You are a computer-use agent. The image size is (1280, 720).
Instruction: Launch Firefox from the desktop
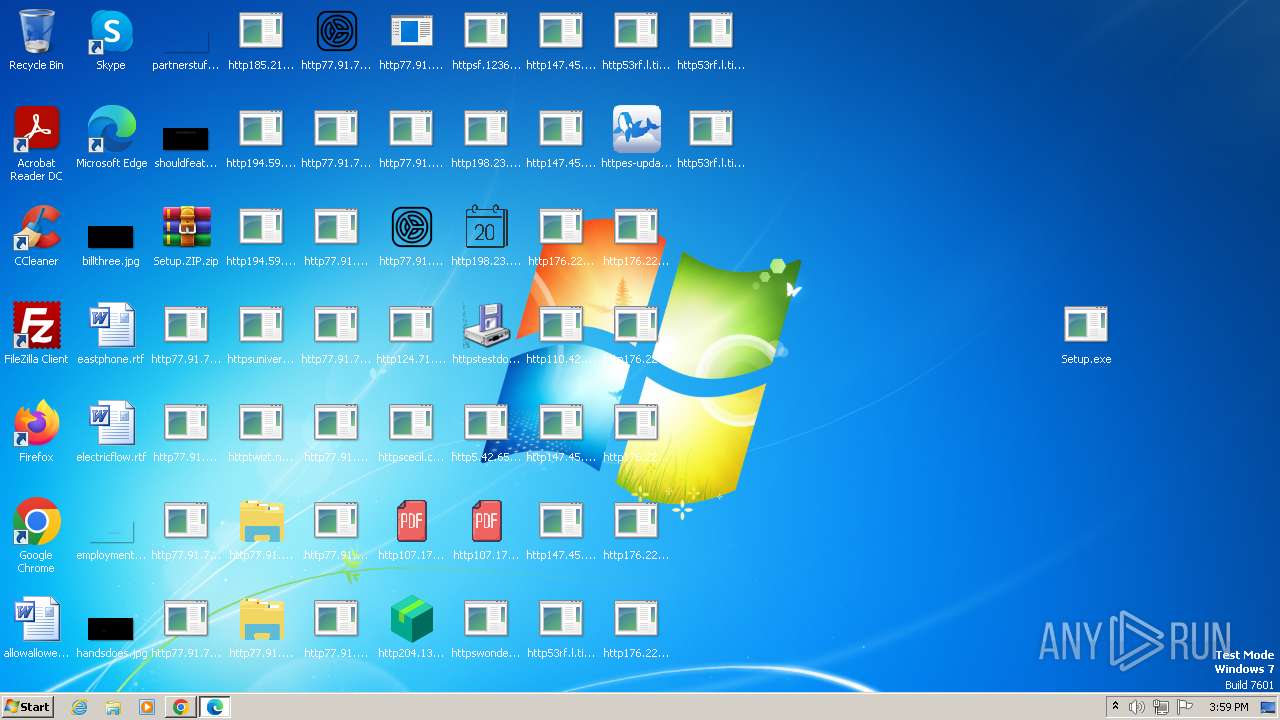[x=36, y=433]
